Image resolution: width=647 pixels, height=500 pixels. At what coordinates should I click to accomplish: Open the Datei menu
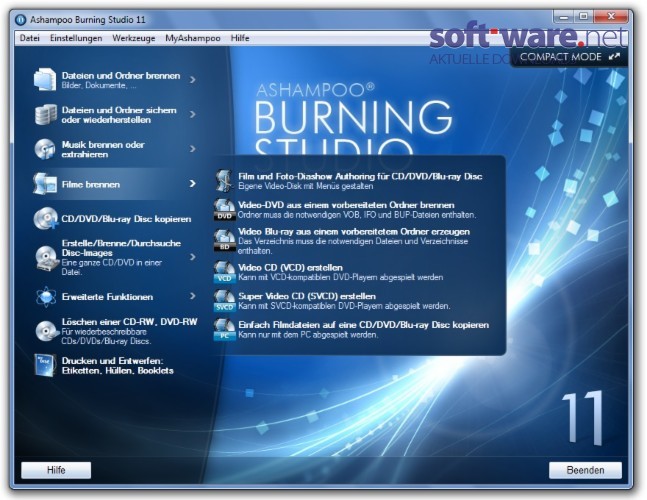pos(30,38)
